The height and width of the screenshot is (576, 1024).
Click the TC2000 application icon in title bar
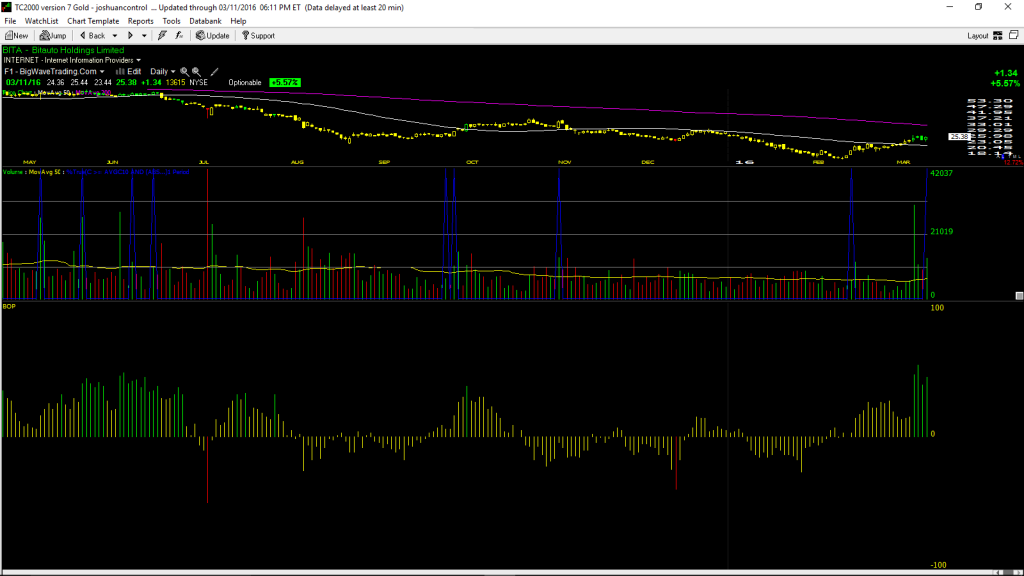pyautogui.click(x=7, y=7)
